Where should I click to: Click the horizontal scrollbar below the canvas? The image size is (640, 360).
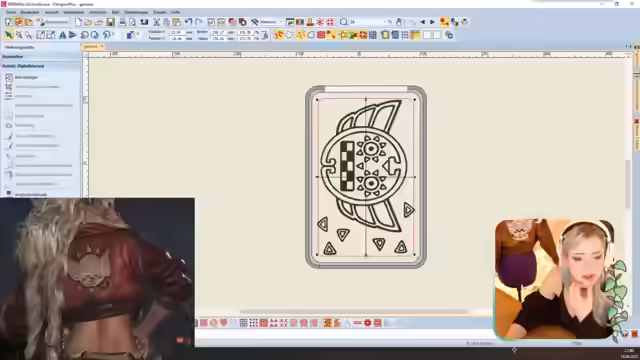[353, 311]
